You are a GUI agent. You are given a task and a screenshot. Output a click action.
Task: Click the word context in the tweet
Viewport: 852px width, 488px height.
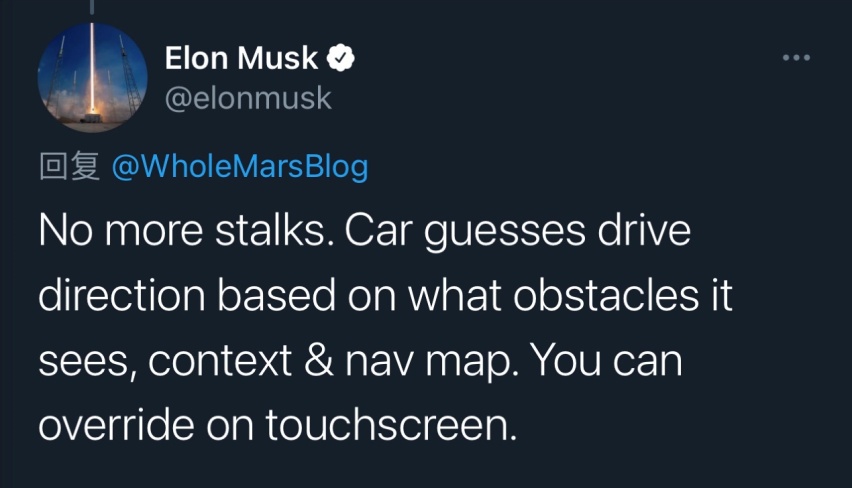pyautogui.click(x=220, y=361)
